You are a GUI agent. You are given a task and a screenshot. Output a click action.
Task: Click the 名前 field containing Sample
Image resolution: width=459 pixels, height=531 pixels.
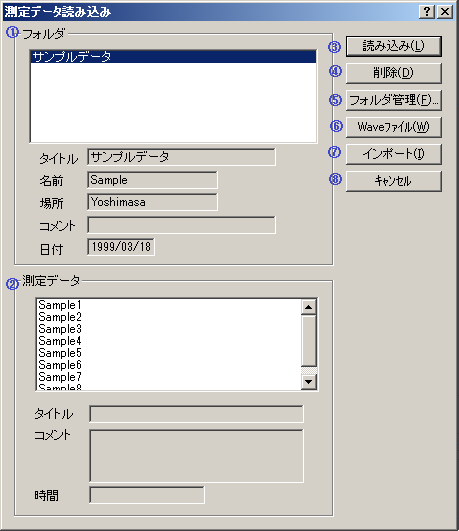pos(152,180)
